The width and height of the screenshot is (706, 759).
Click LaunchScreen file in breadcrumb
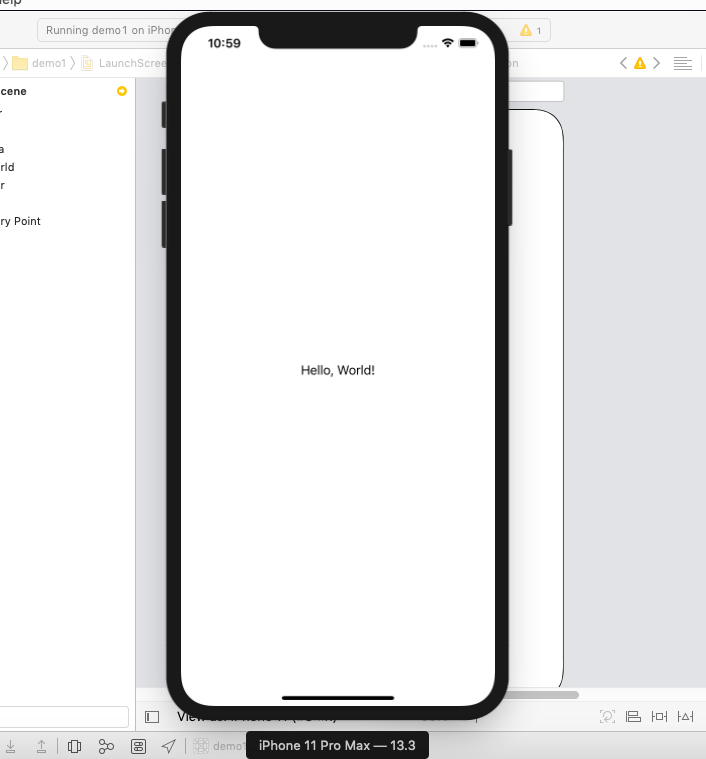click(124, 63)
